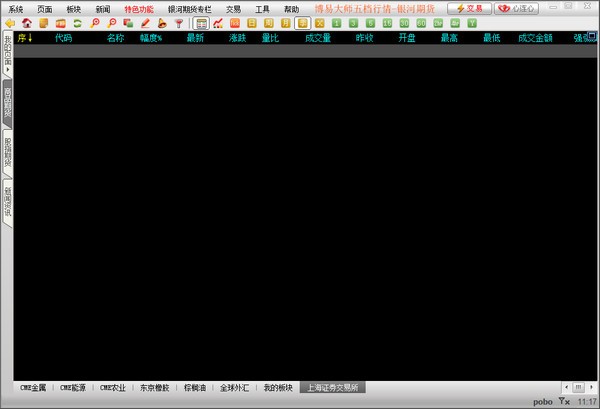Select the 60-minute period icon
600x409 pixels.
[421, 23]
